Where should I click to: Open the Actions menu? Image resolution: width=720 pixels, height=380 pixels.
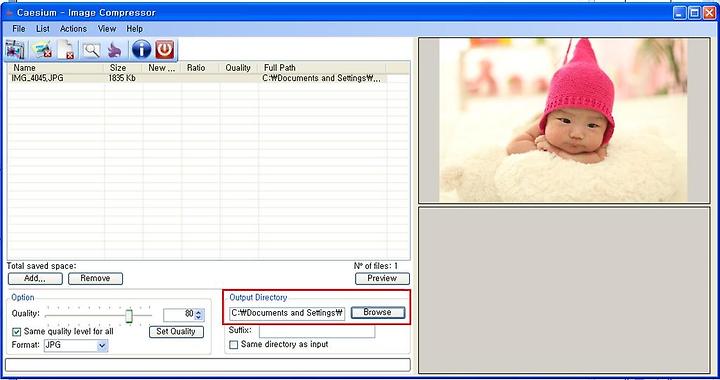[x=73, y=28]
